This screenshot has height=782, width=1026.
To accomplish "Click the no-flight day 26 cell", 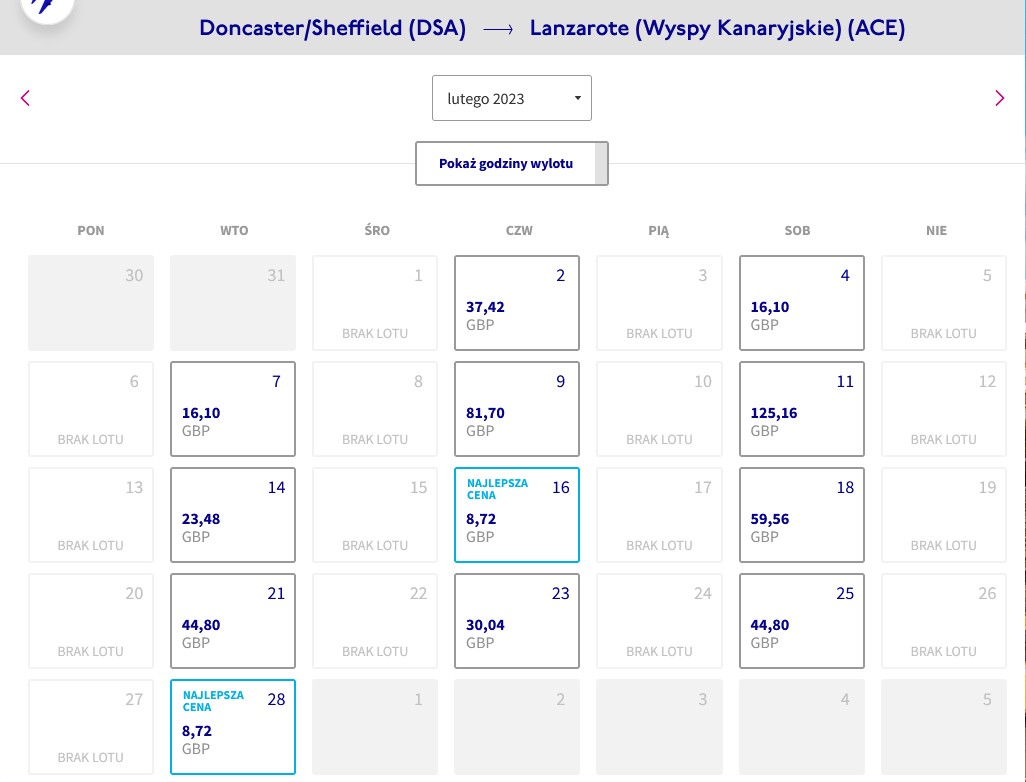I will point(944,621).
